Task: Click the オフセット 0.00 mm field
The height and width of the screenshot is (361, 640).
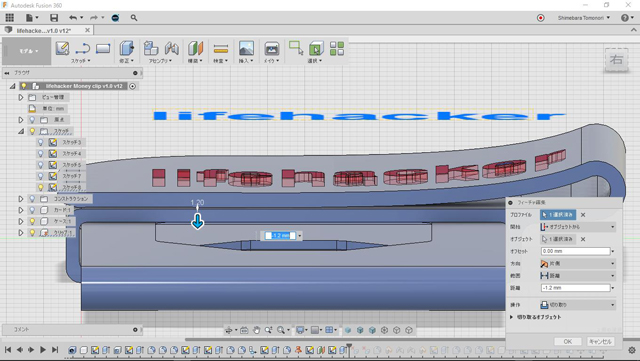Action: pyautogui.click(x=576, y=251)
